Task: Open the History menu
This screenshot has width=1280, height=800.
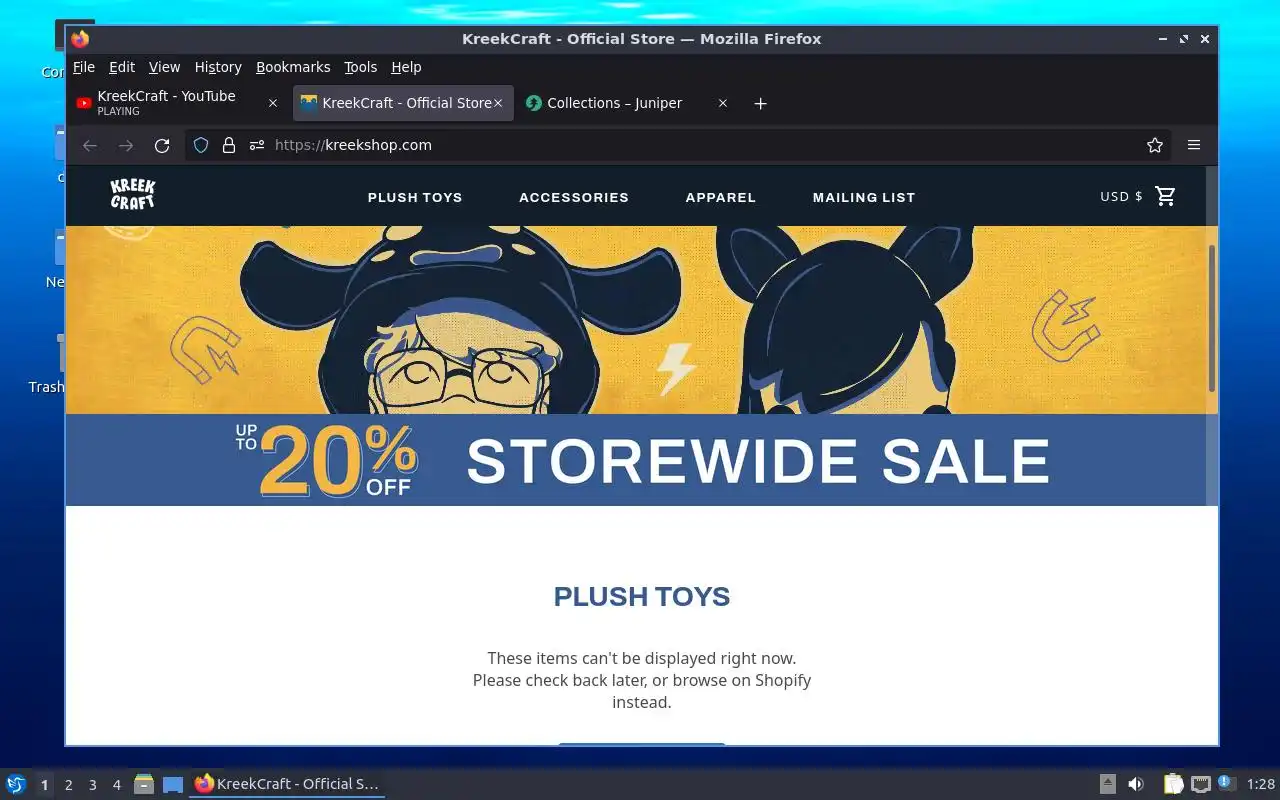Action: point(218,67)
